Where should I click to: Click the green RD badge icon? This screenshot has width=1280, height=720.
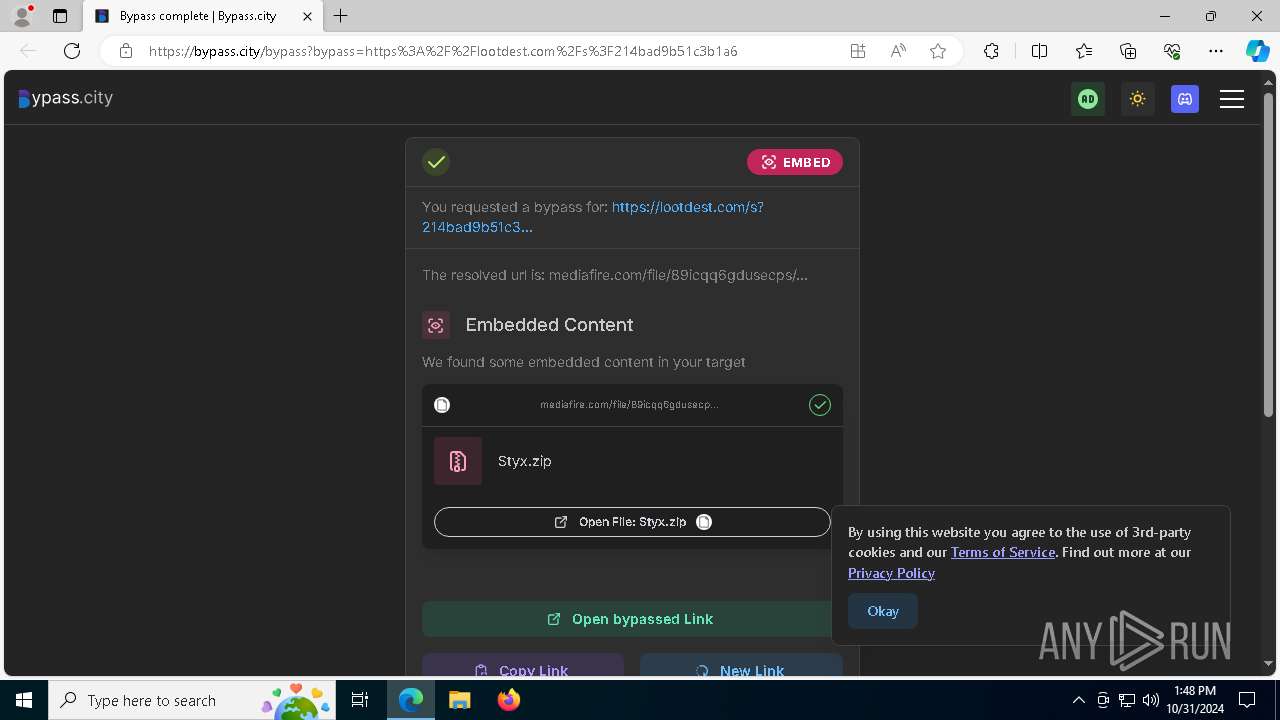[1088, 99]
